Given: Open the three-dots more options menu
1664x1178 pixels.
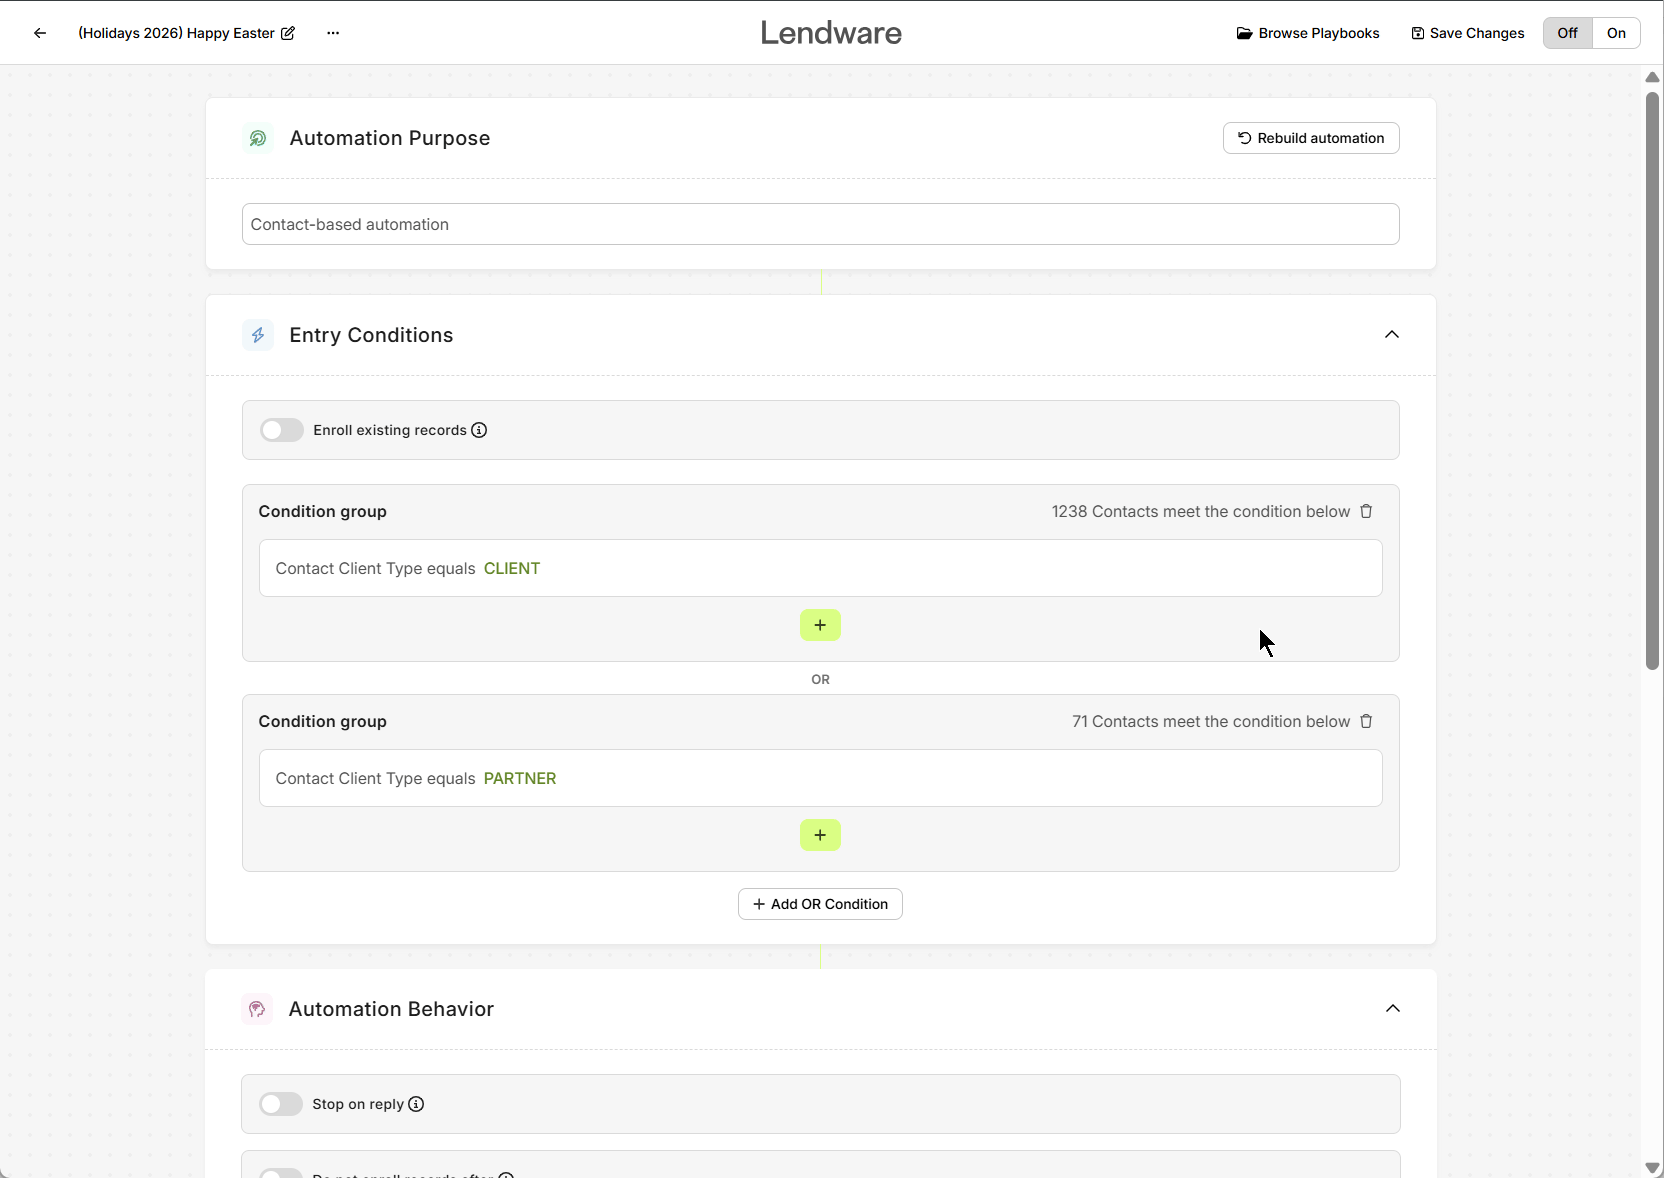Looking at the screenshot, I should tap(333, 33).
